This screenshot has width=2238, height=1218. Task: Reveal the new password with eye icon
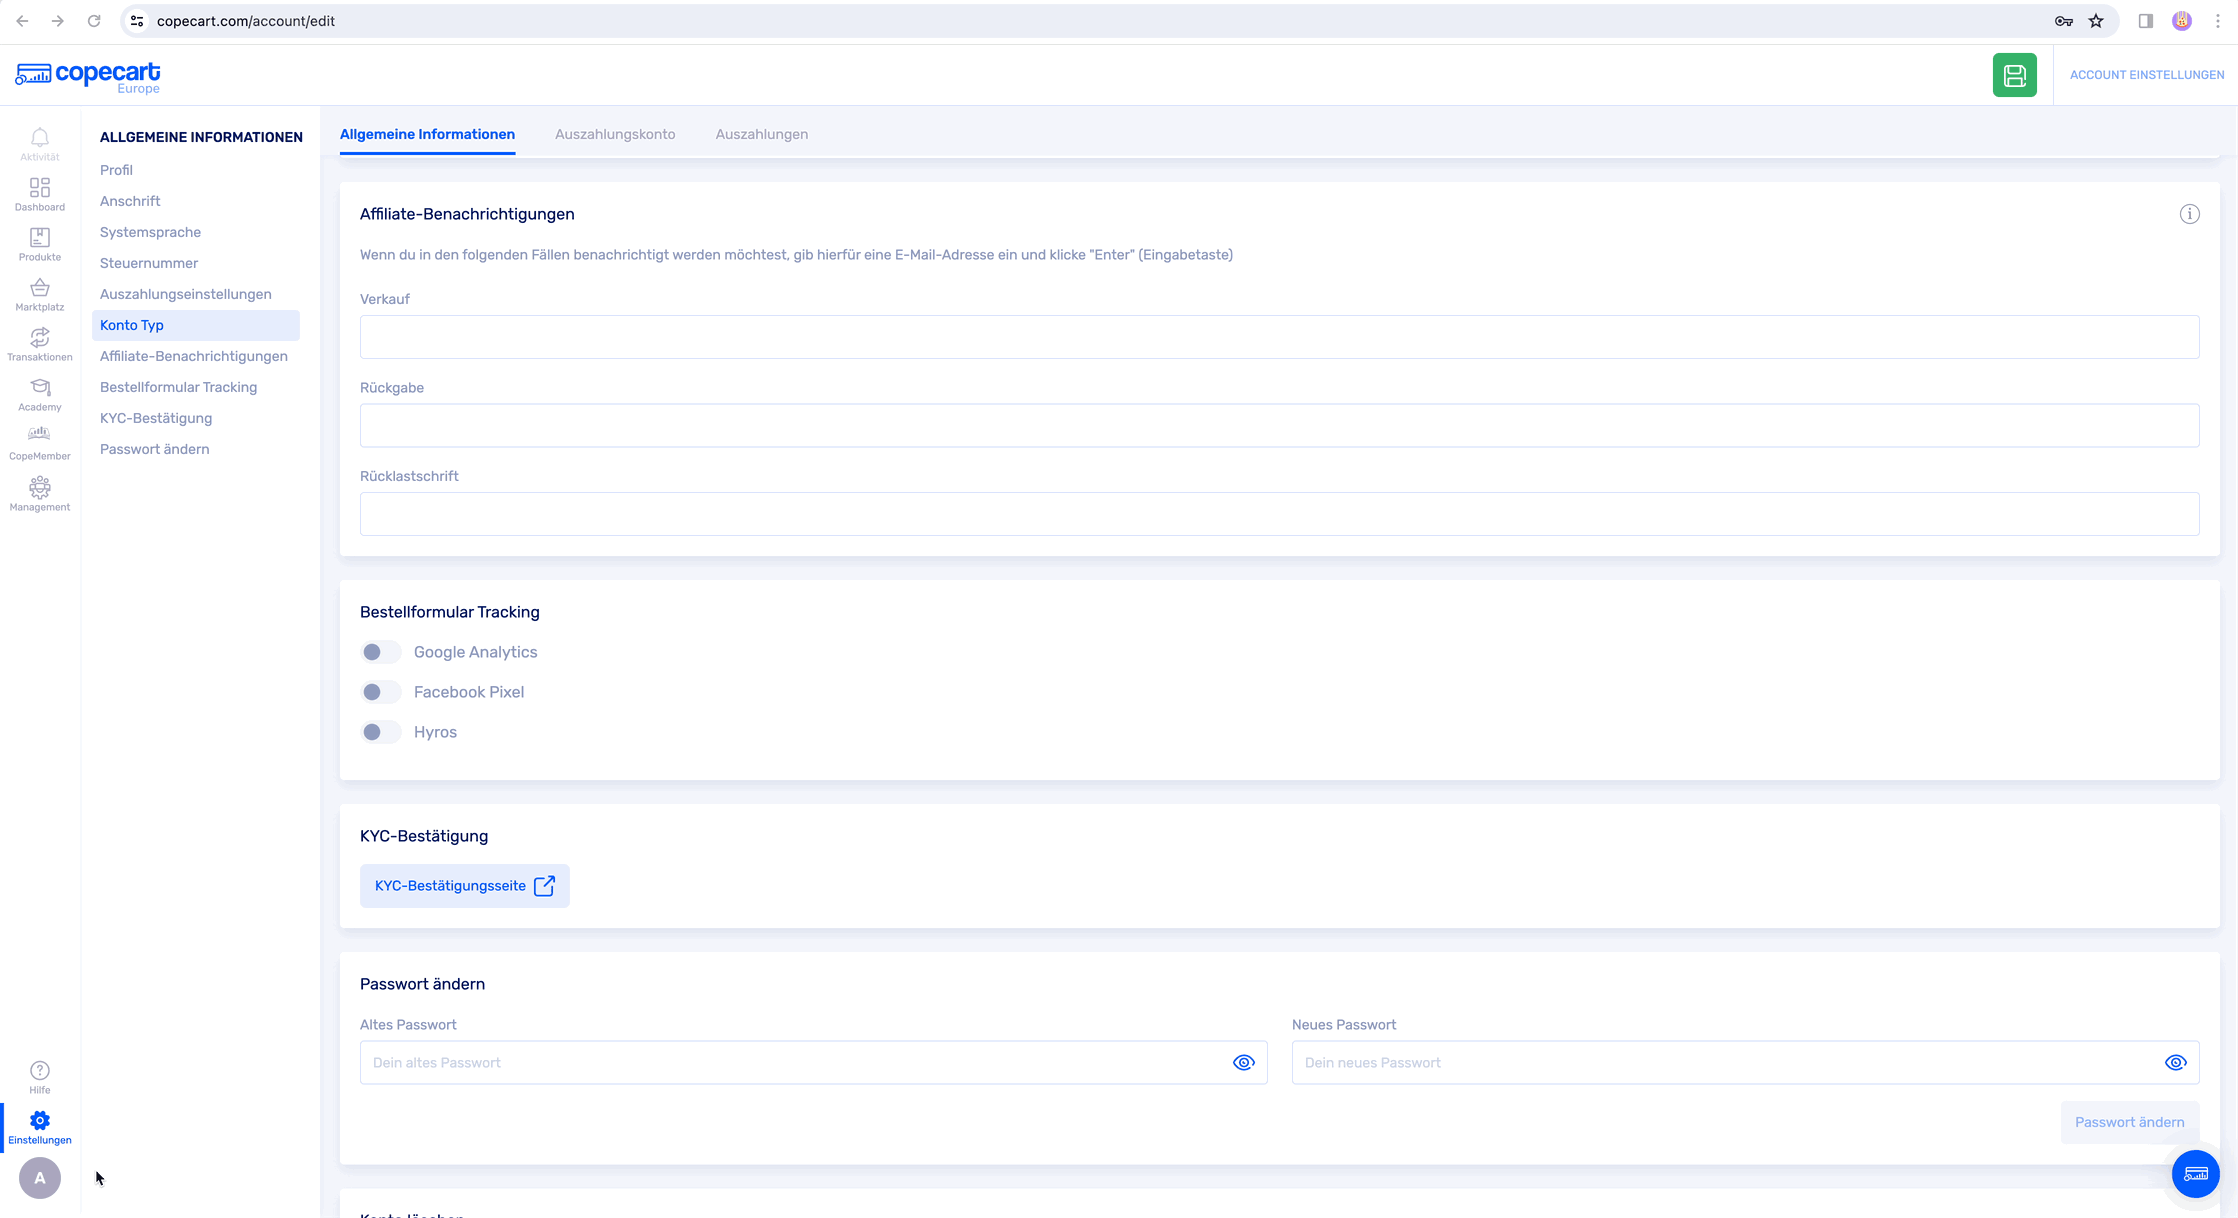tap(2175, 1062)
